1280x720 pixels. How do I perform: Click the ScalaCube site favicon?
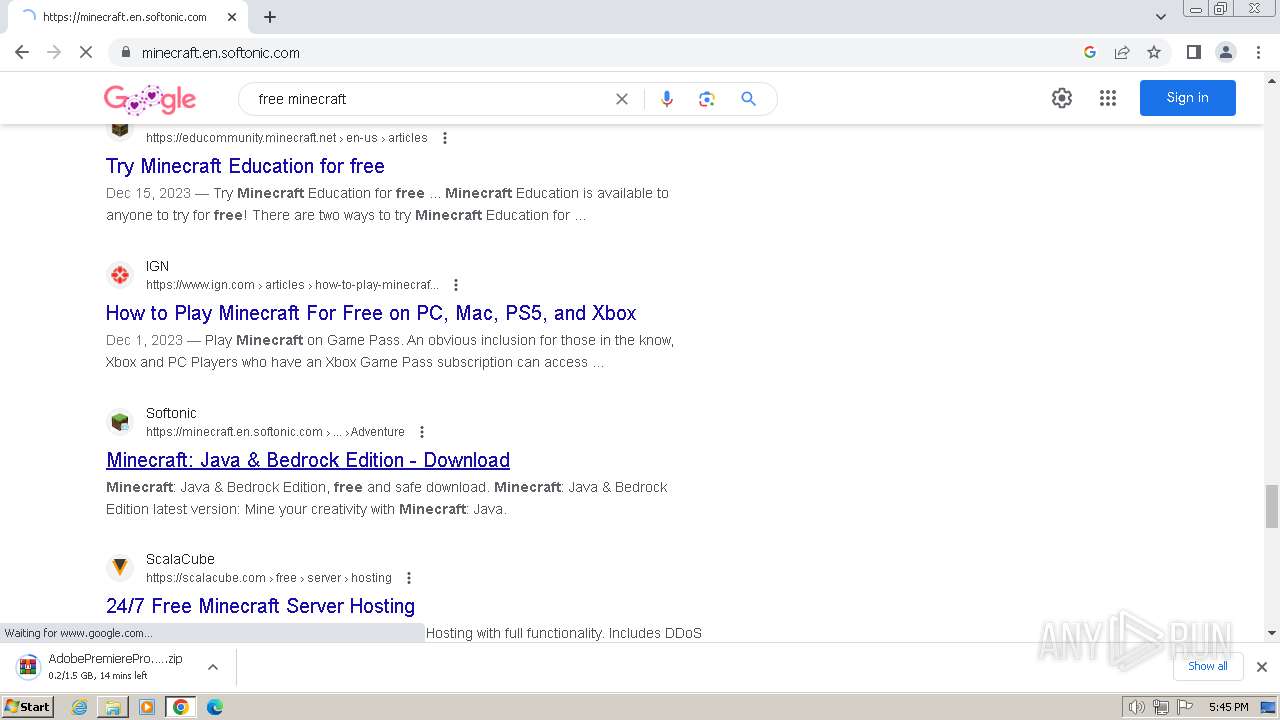[x=120, y=568]
